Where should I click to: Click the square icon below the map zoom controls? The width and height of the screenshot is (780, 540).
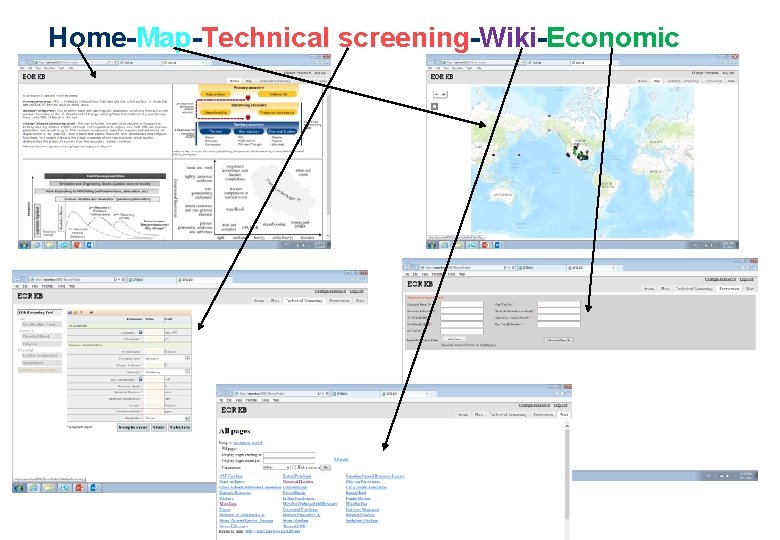point(434,106)
